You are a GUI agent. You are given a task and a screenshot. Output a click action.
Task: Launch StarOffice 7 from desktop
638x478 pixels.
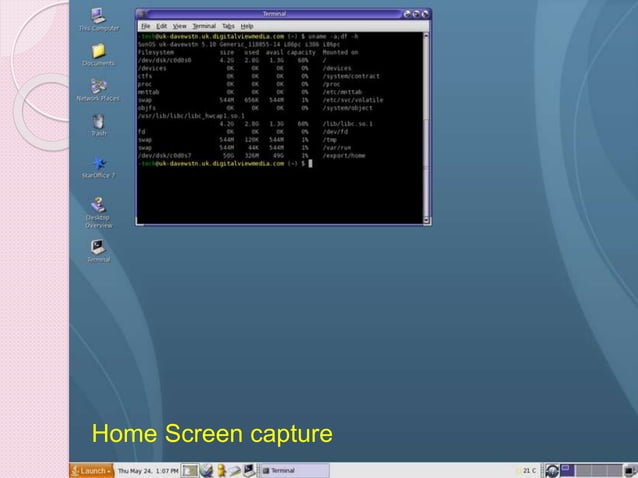tap(98, 162)
